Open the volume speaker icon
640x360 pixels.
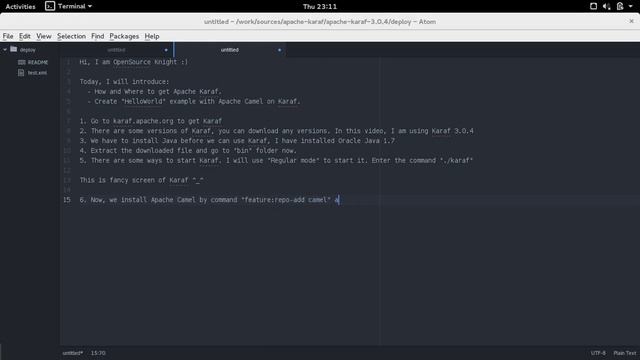click(607, 6)
